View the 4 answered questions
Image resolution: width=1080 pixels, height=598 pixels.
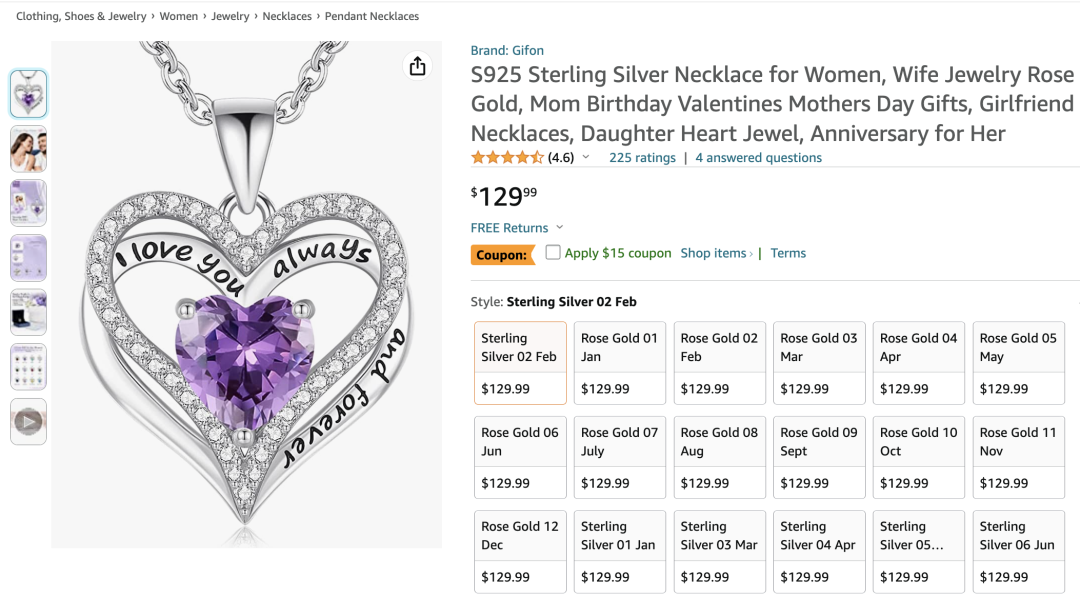(758, 158)
